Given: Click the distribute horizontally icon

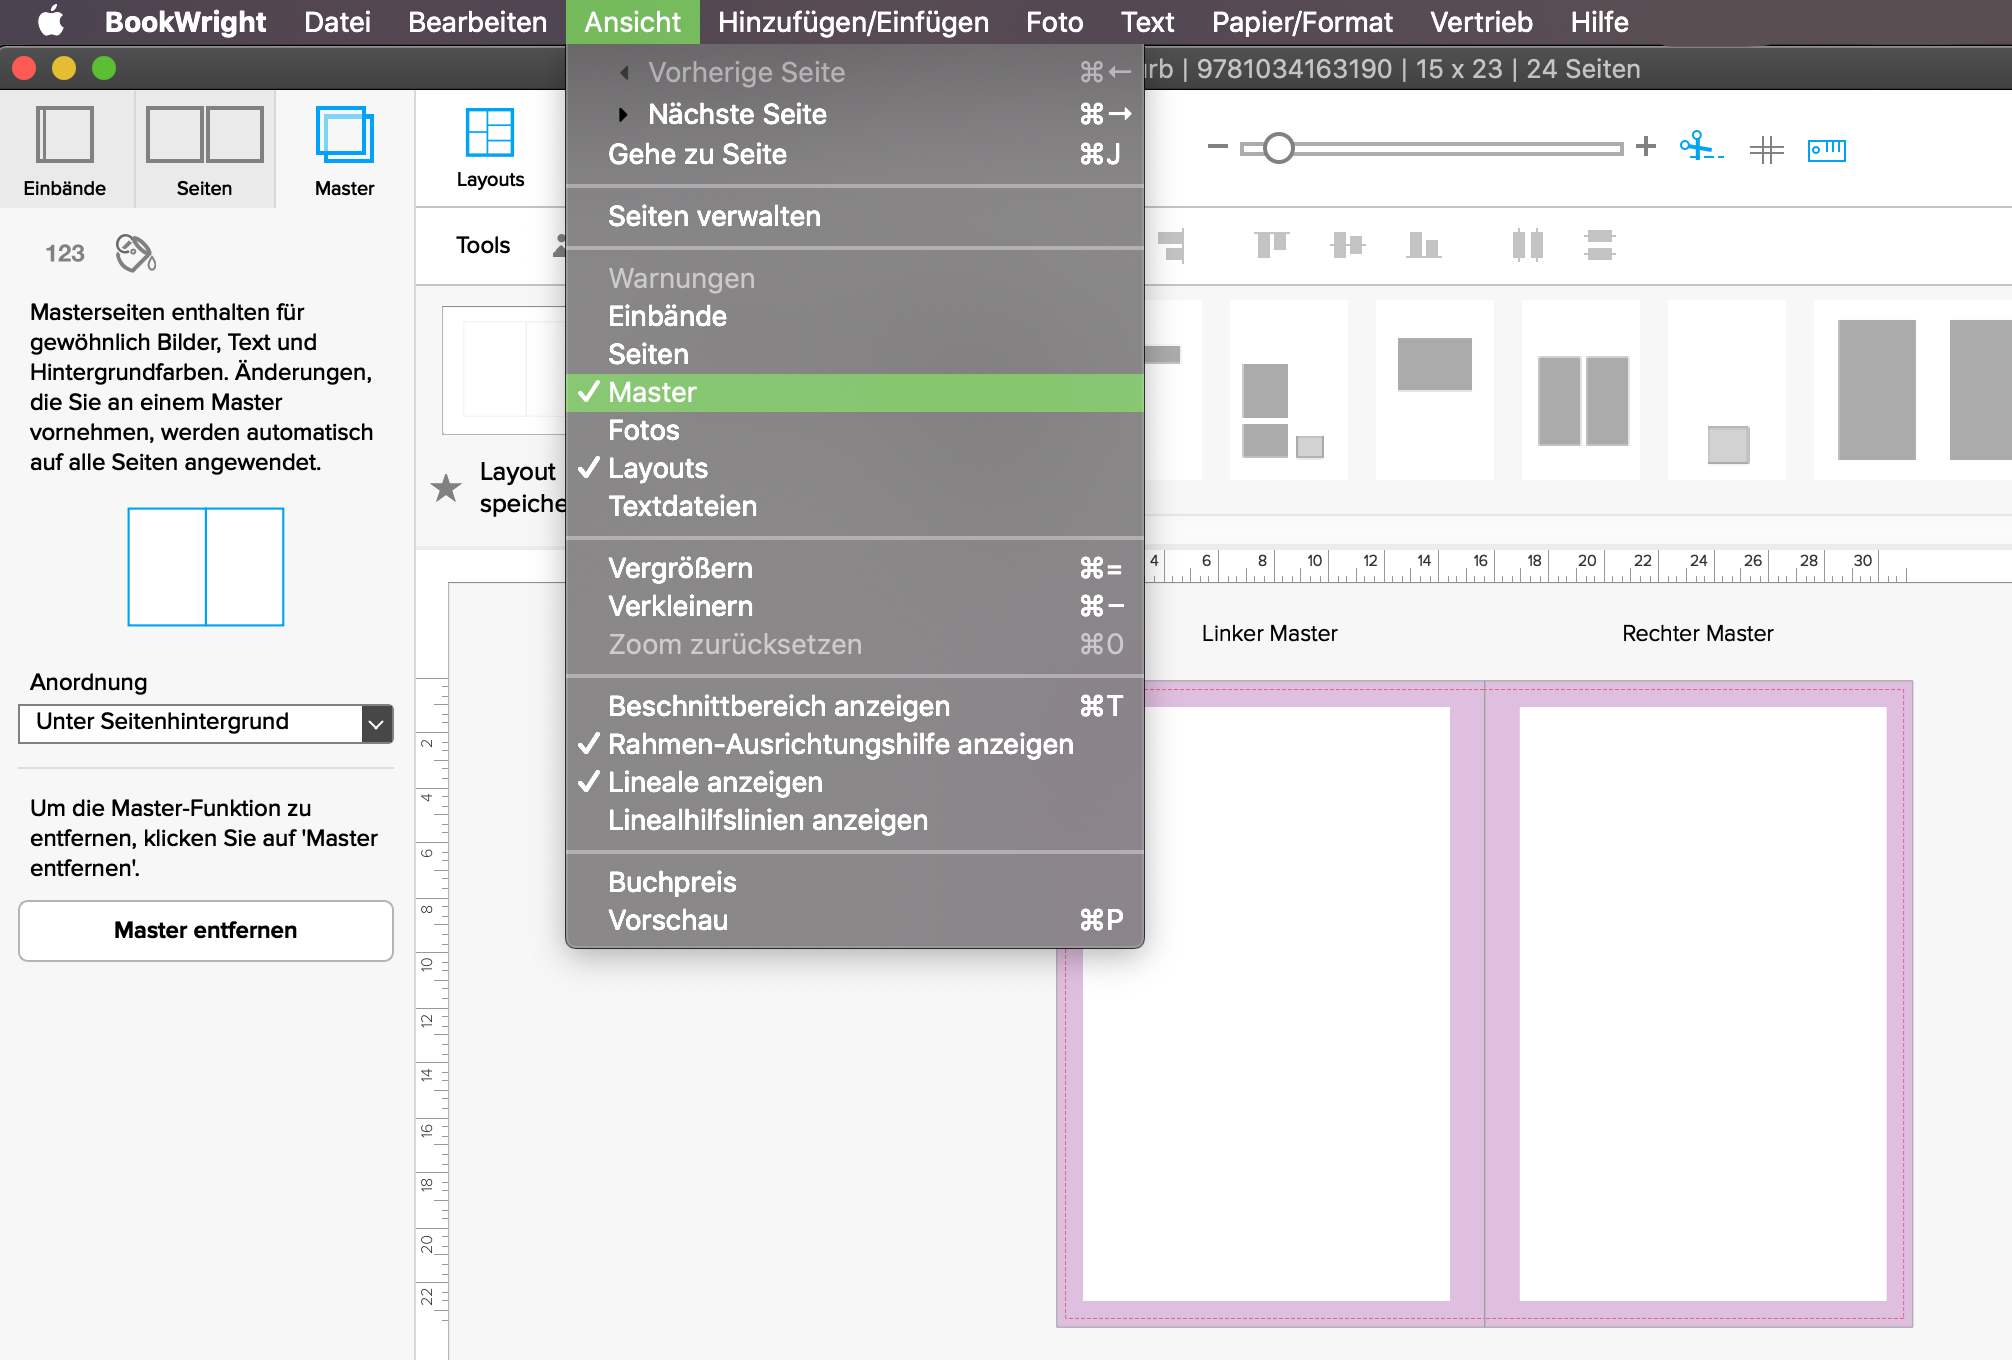Looking at the screenshot, I should click(1527, 244).
